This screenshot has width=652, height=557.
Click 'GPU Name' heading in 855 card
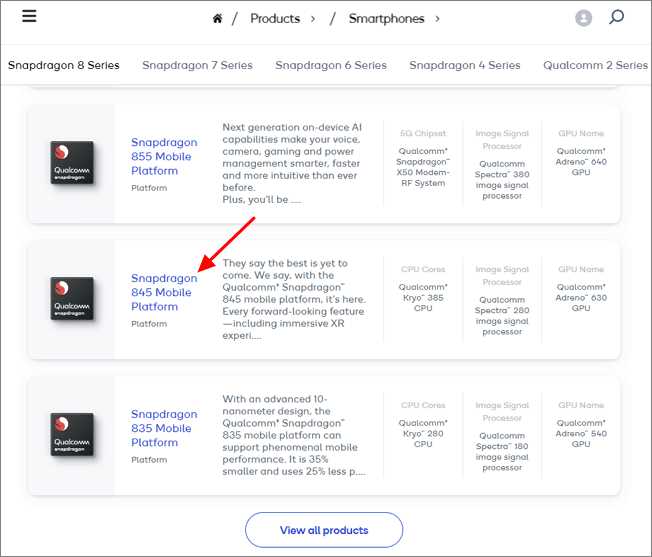(581, 133)
